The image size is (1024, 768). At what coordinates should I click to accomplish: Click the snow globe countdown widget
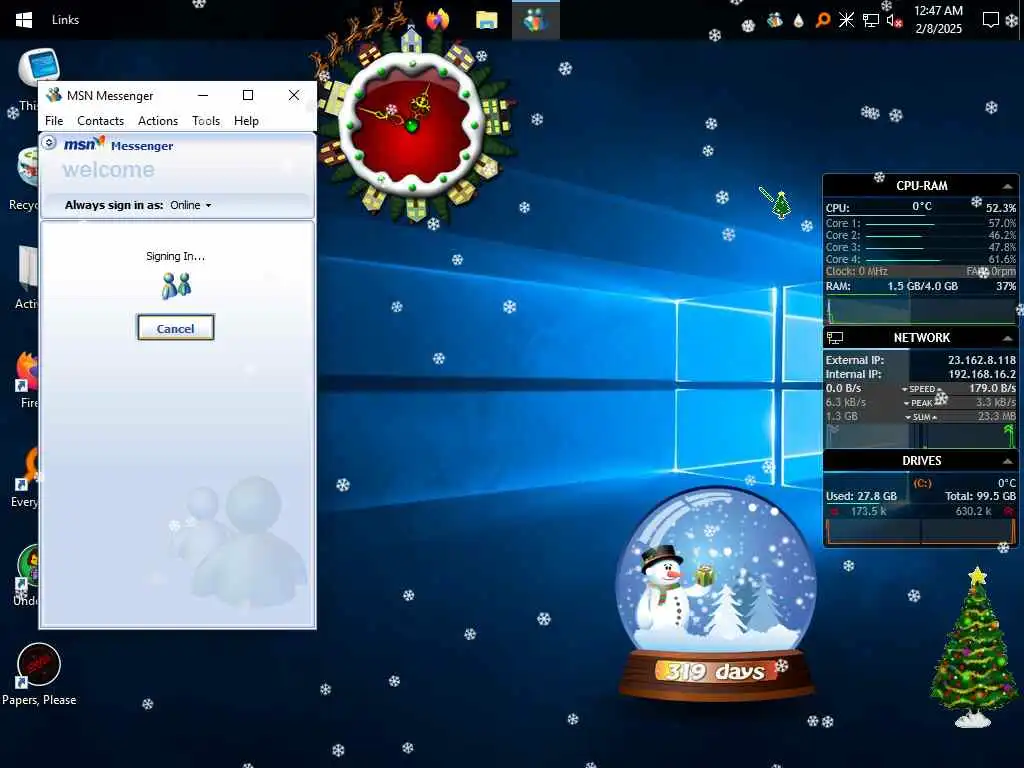point(716,594)
